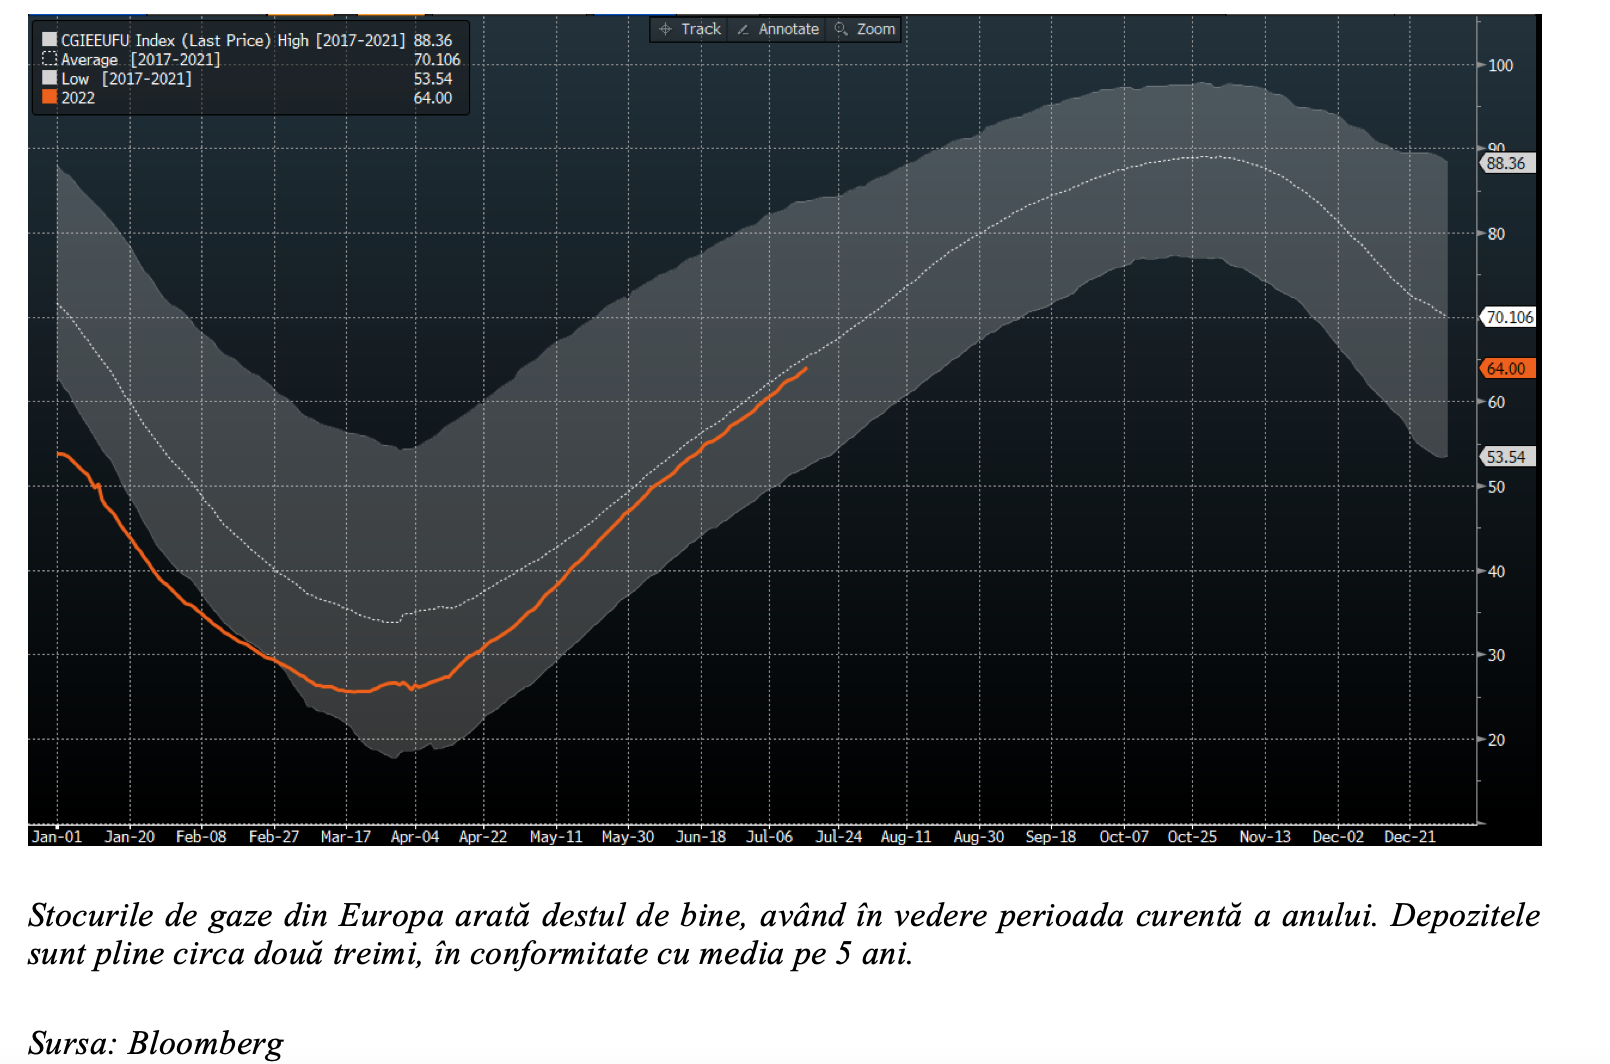Click the Annotate pencil icon
The height and width of the screenshot is (1064, 1610).
click(743, 29)
